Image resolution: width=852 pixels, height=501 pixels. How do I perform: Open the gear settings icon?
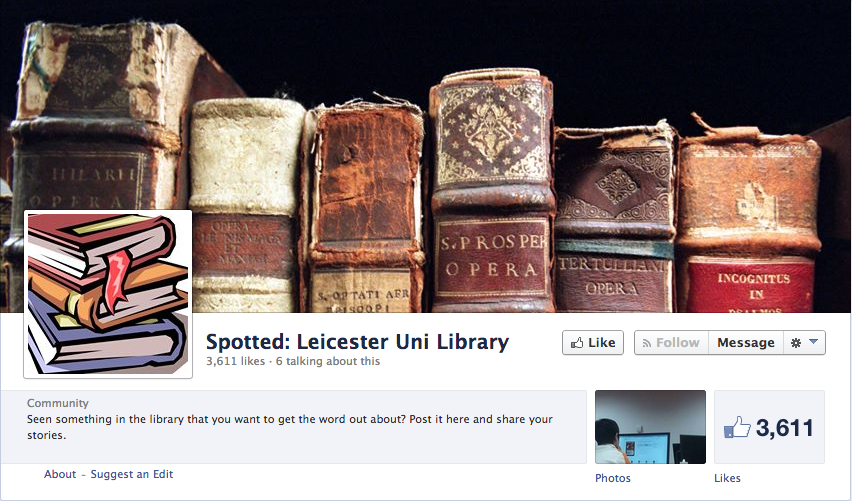pos(796,343)
